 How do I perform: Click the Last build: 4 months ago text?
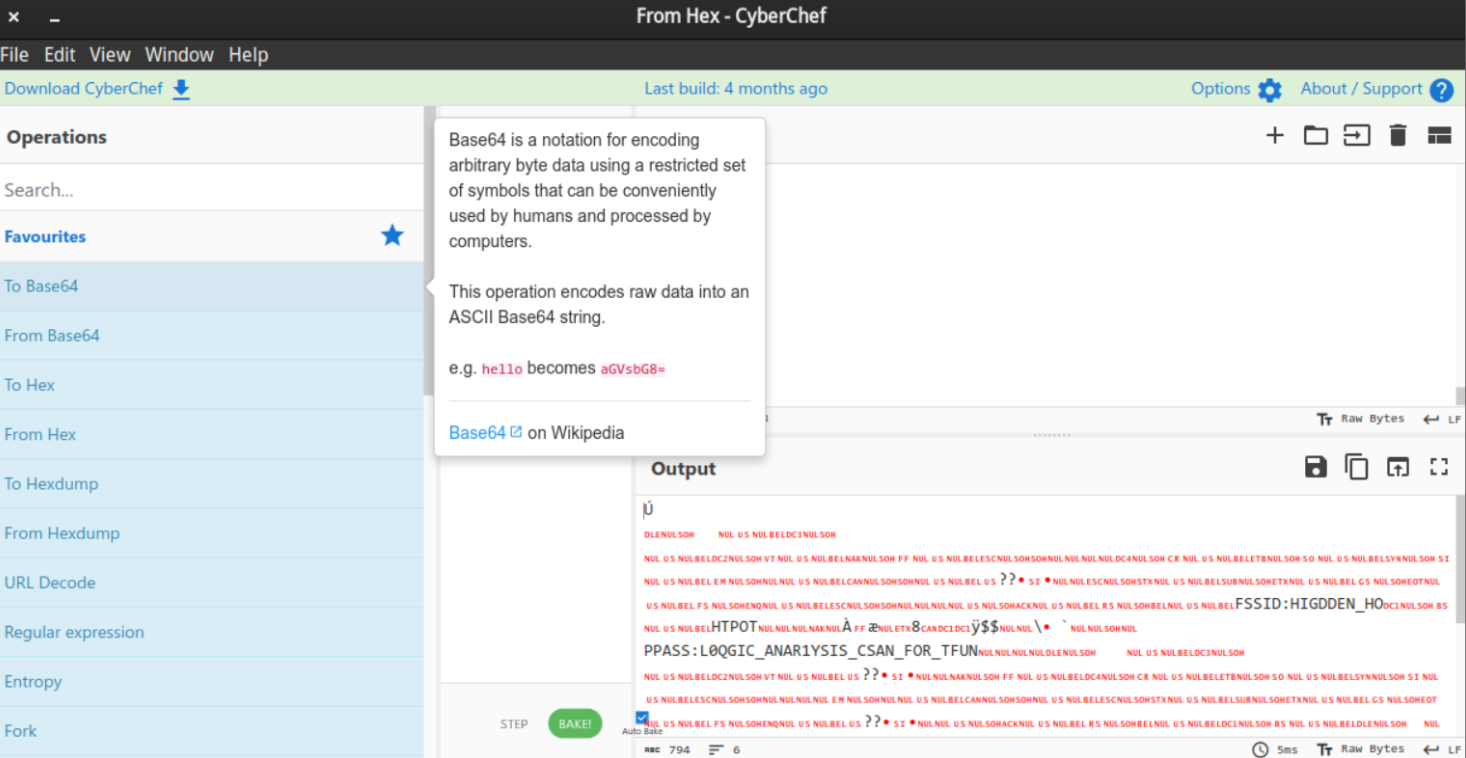tap(736, 88)
